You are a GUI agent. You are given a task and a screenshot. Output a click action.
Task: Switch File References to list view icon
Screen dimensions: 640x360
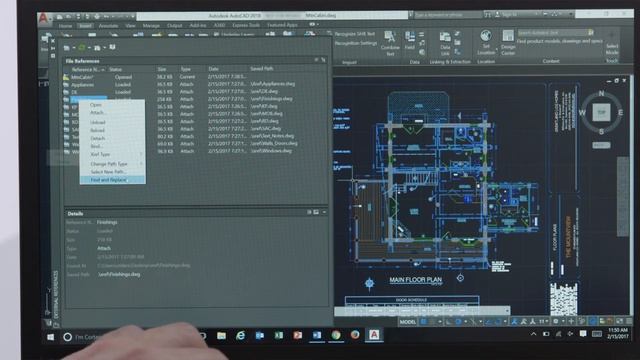click(x=316, y=60)
